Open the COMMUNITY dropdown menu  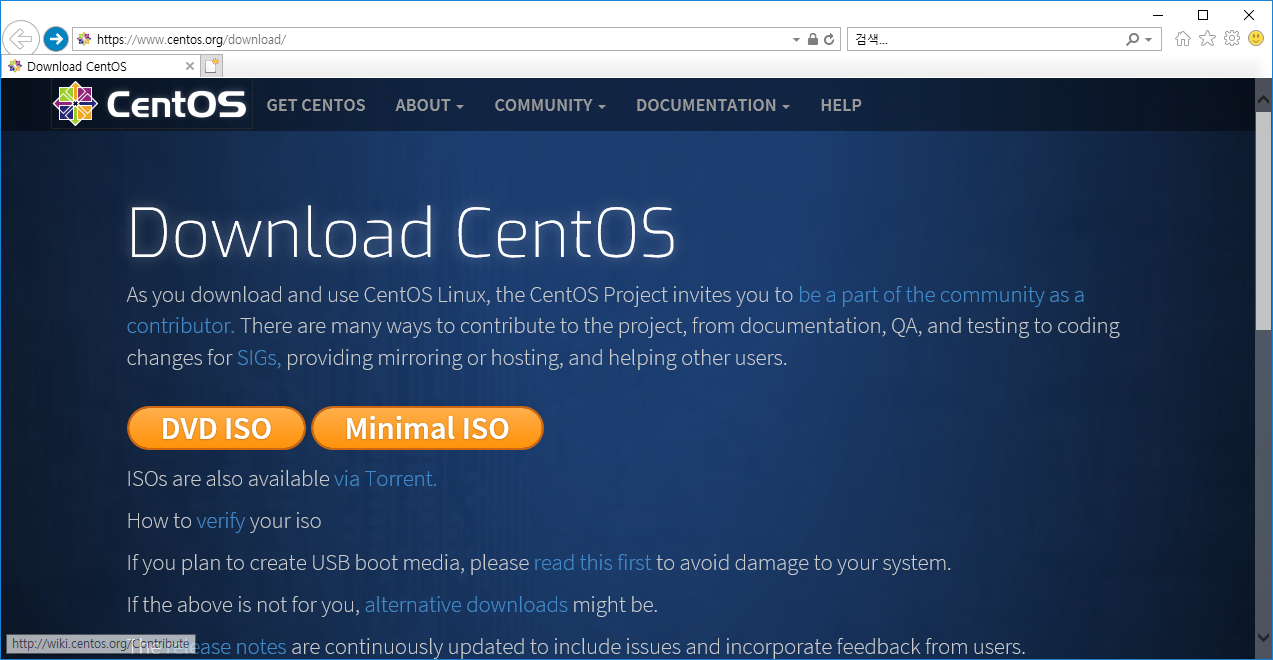click(x=550, y=105)
